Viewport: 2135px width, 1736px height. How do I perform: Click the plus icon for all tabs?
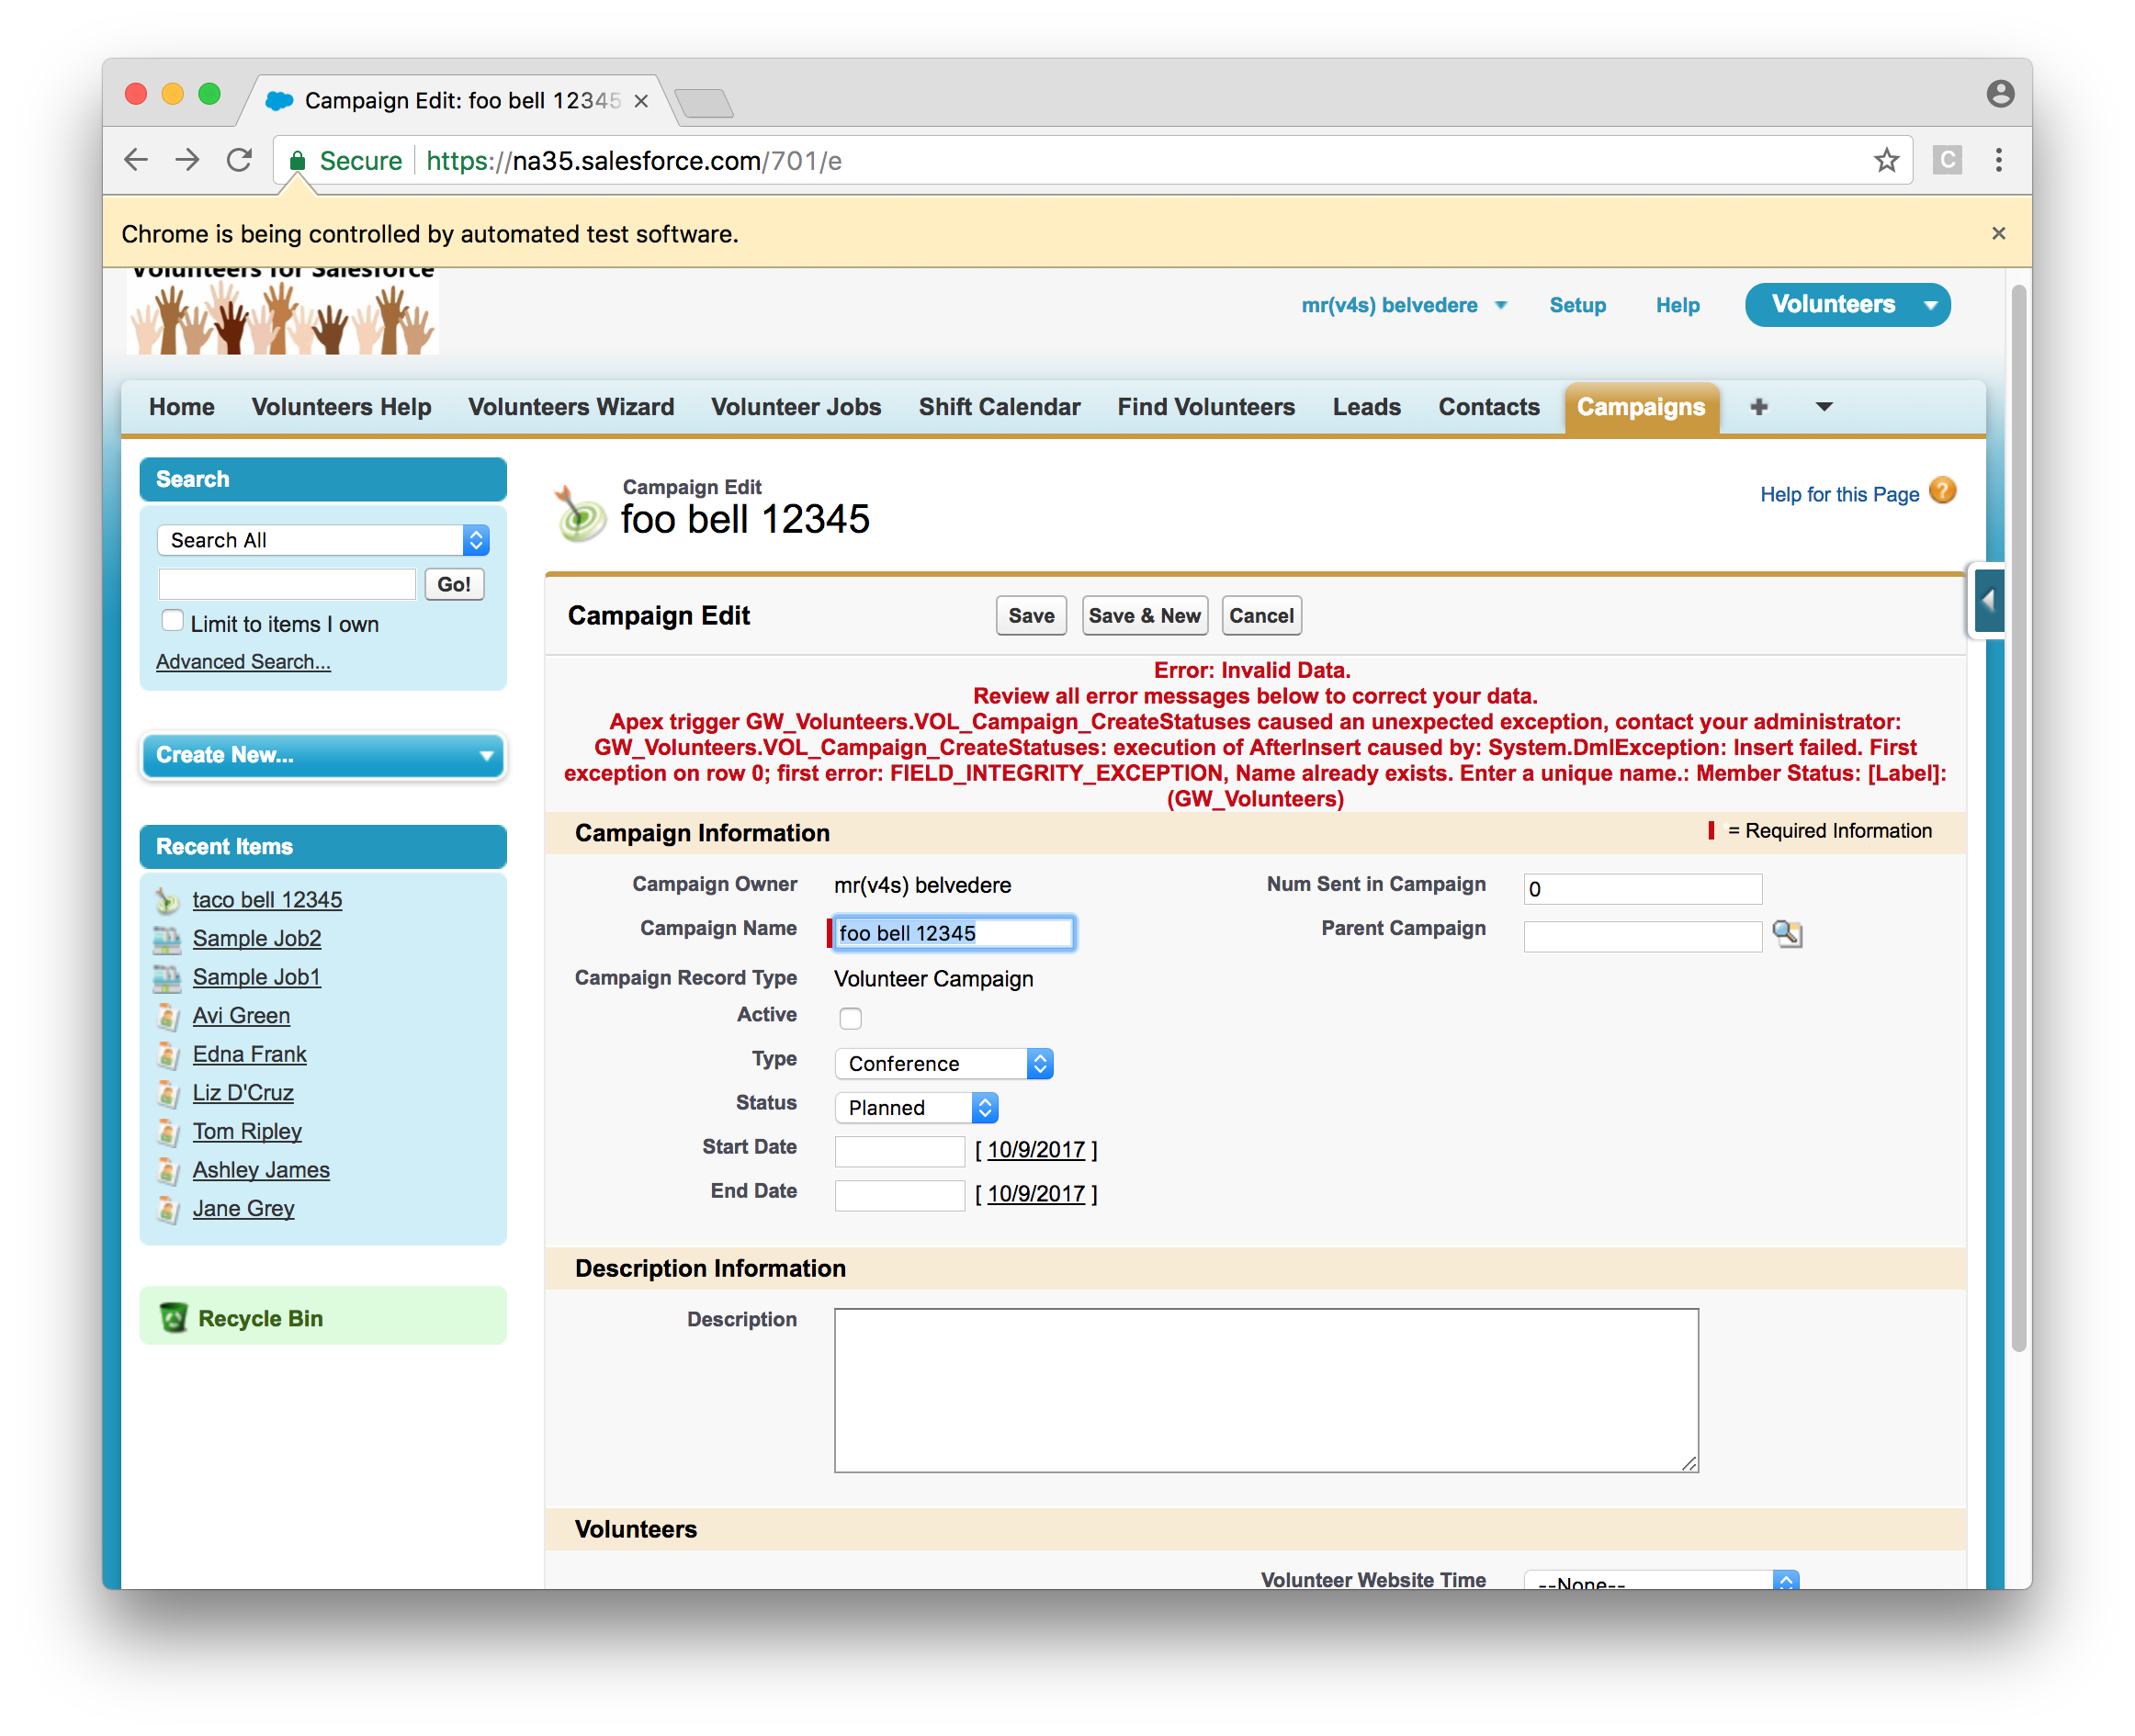click(1759, 407)
